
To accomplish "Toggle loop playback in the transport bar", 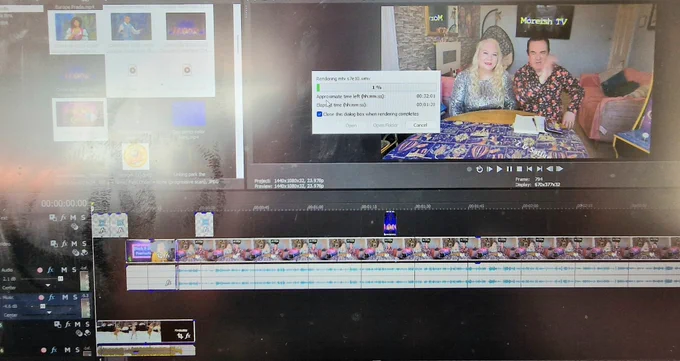I will 479,169.
